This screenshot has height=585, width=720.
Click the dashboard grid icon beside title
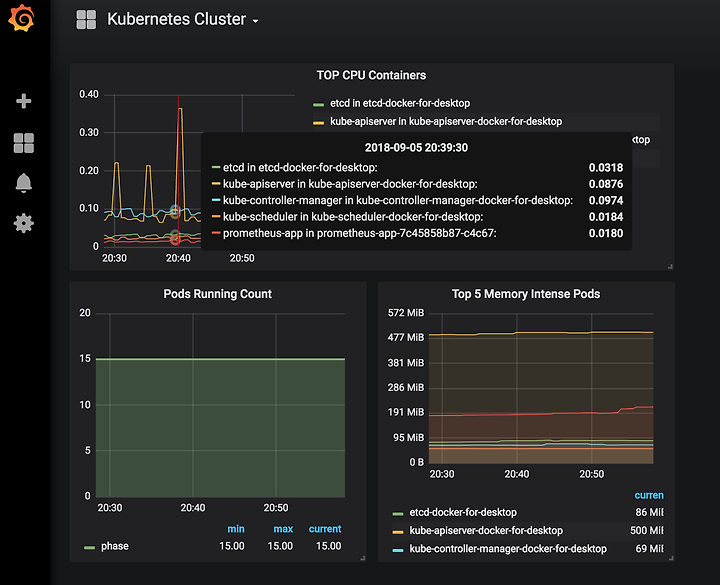pyautogui.click(x=86, y=19)
